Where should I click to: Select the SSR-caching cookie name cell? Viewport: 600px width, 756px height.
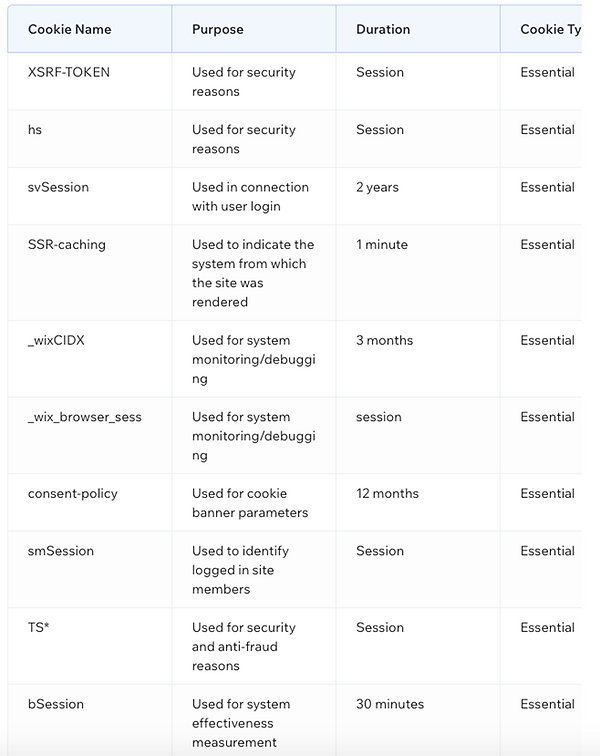tap(67, 244)
